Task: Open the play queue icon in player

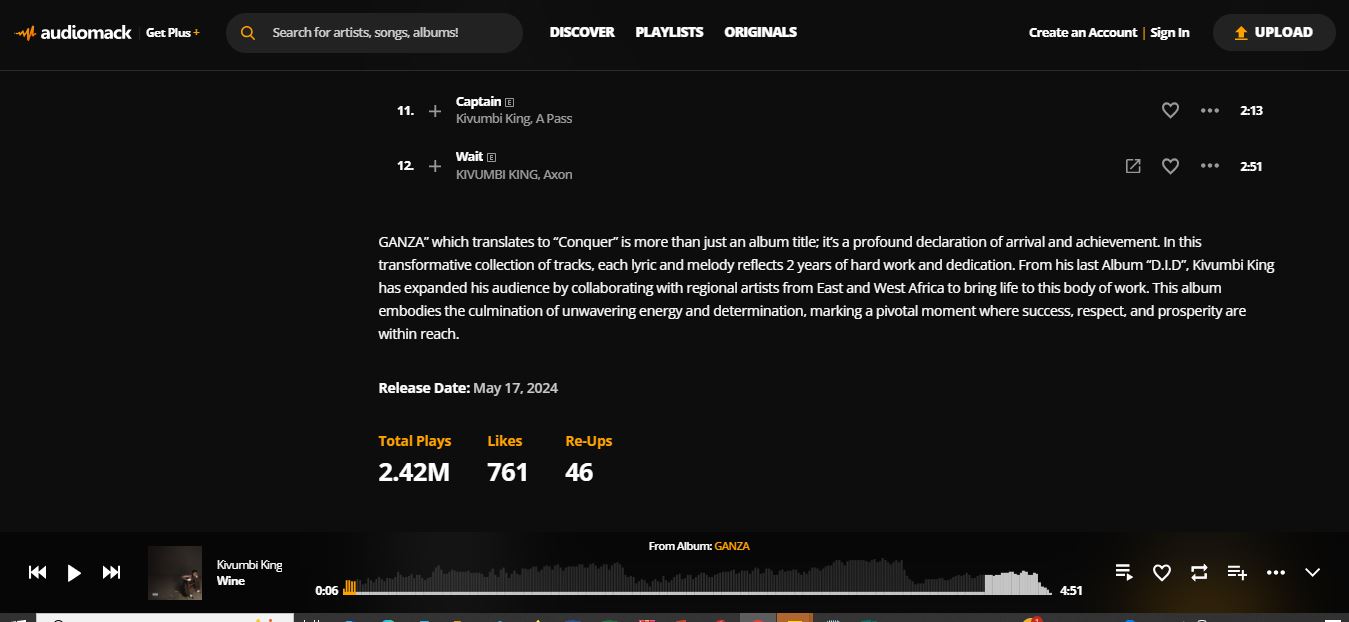Action: (1124, 572)
